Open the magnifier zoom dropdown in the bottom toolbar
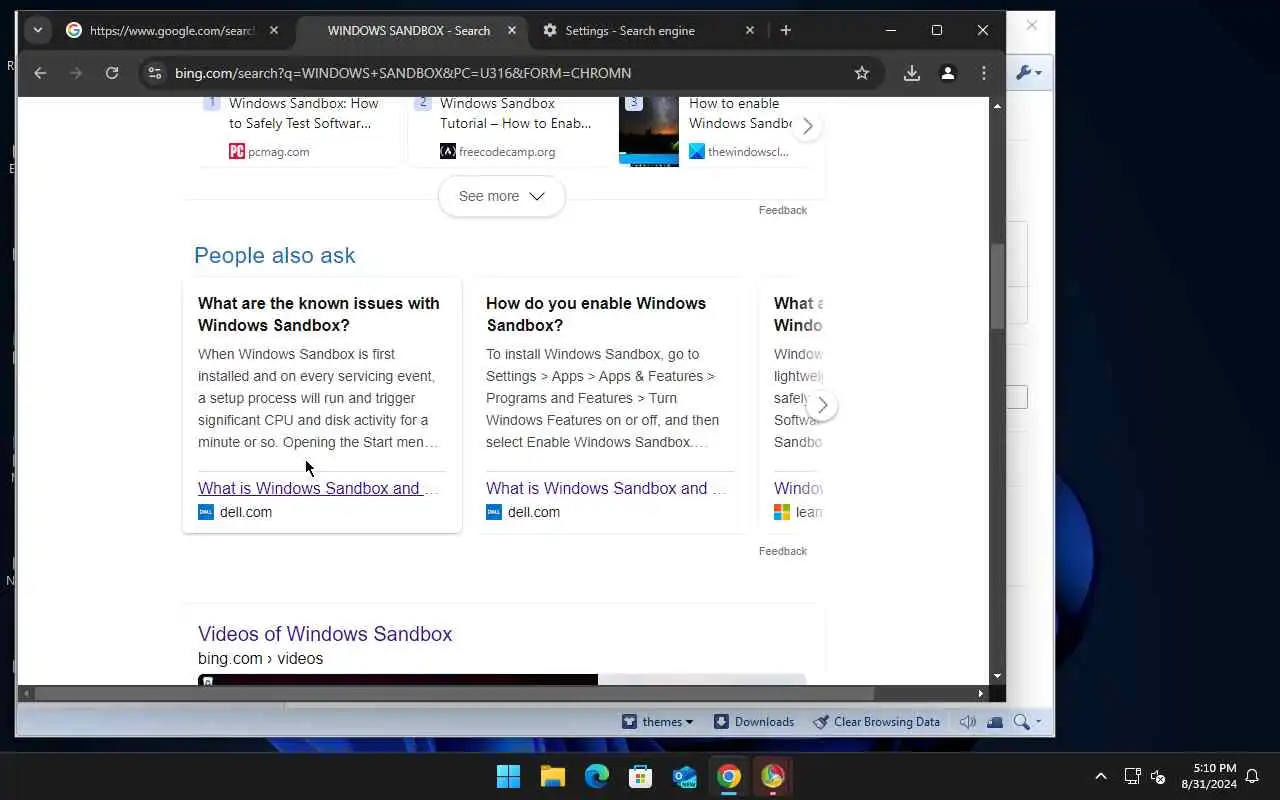The image size is (1280, 800). tap(1027, 722)
